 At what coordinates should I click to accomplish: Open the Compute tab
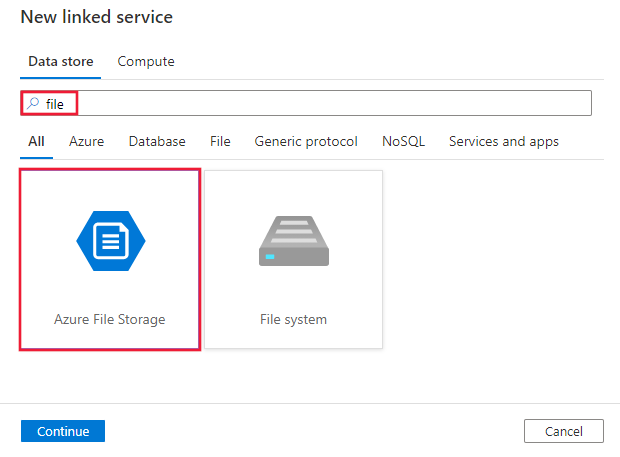tap(146, 62)
